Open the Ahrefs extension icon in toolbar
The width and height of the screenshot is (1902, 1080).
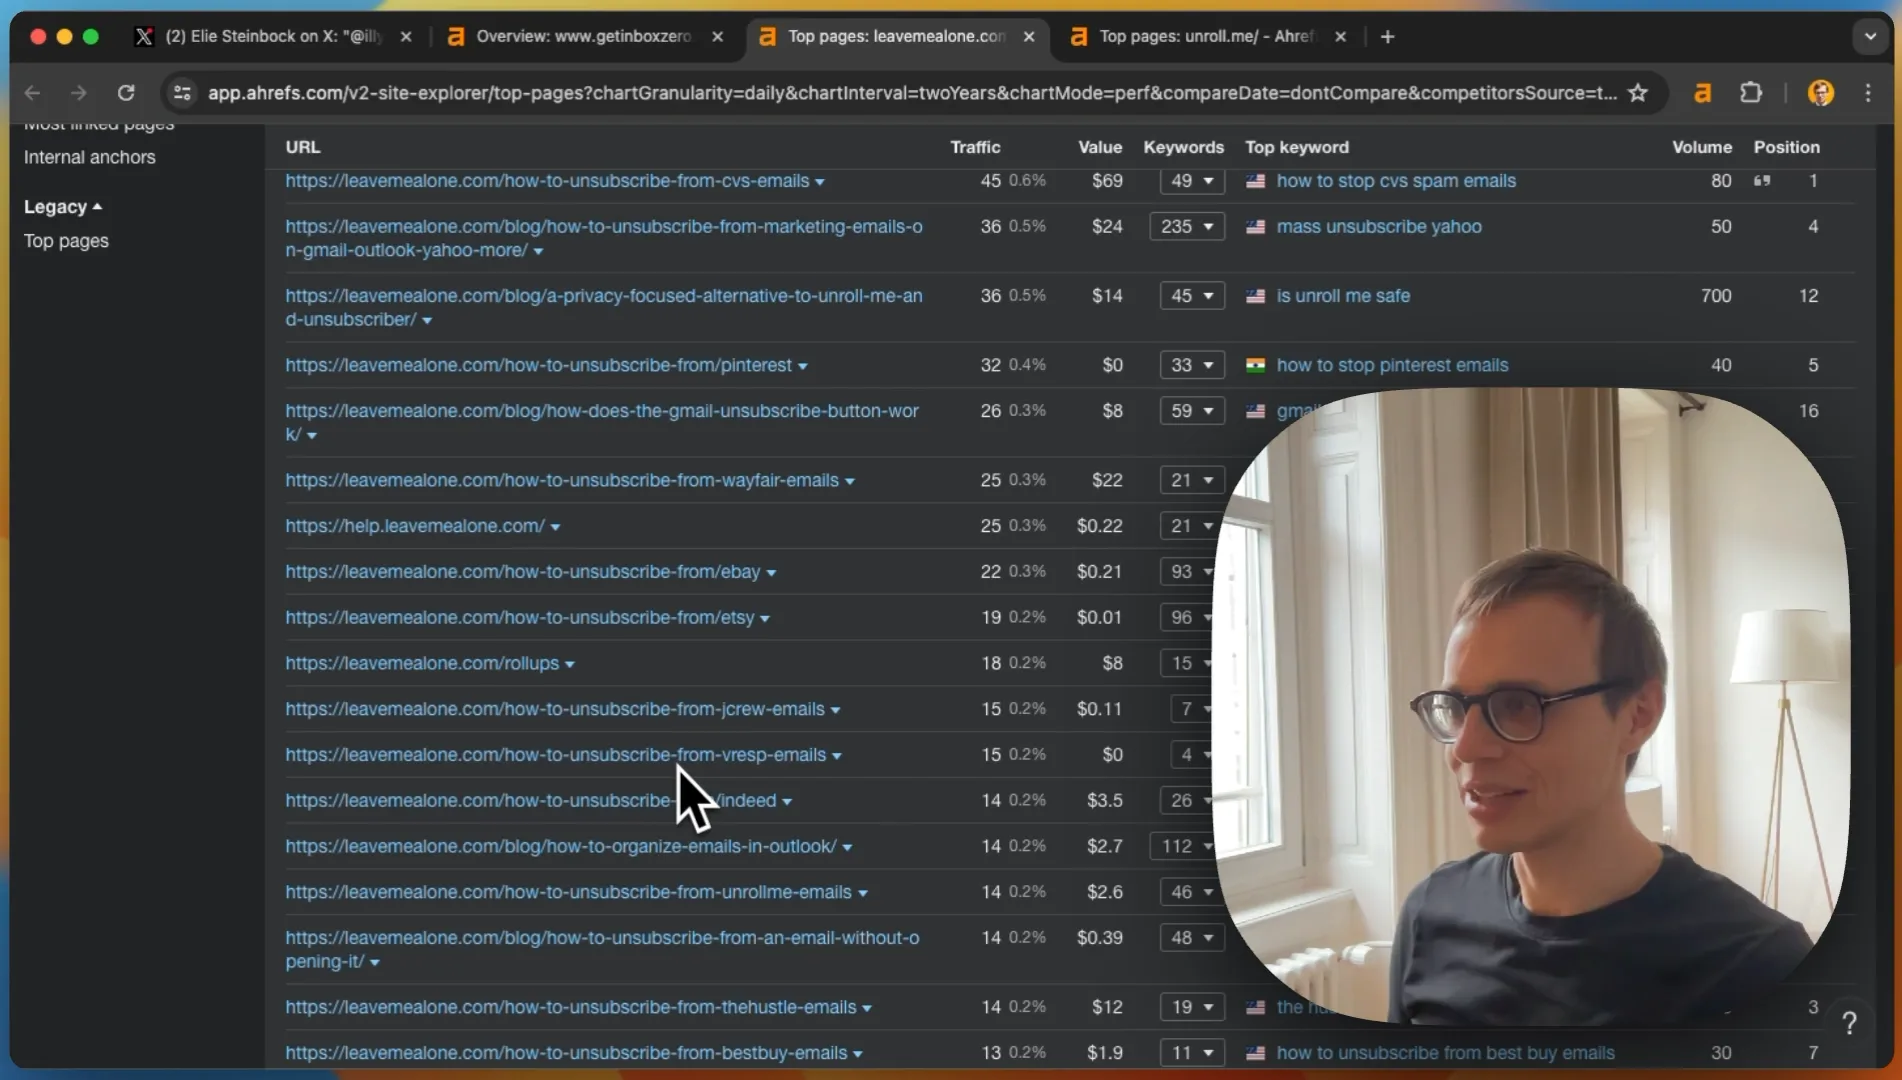[x=1702, y=93]
